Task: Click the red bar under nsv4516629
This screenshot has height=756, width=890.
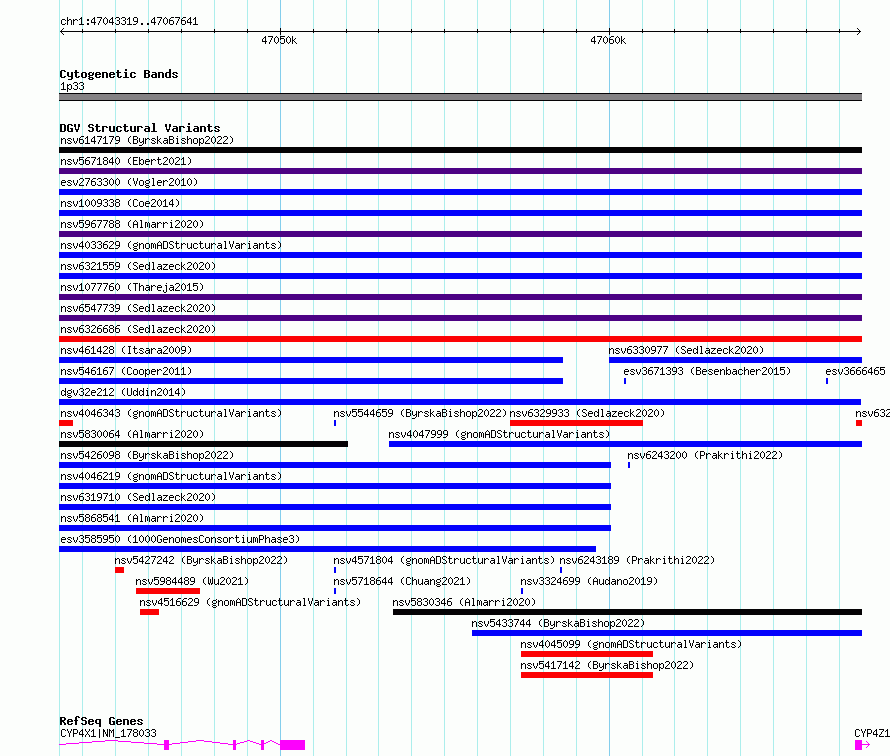Action: 149,612
